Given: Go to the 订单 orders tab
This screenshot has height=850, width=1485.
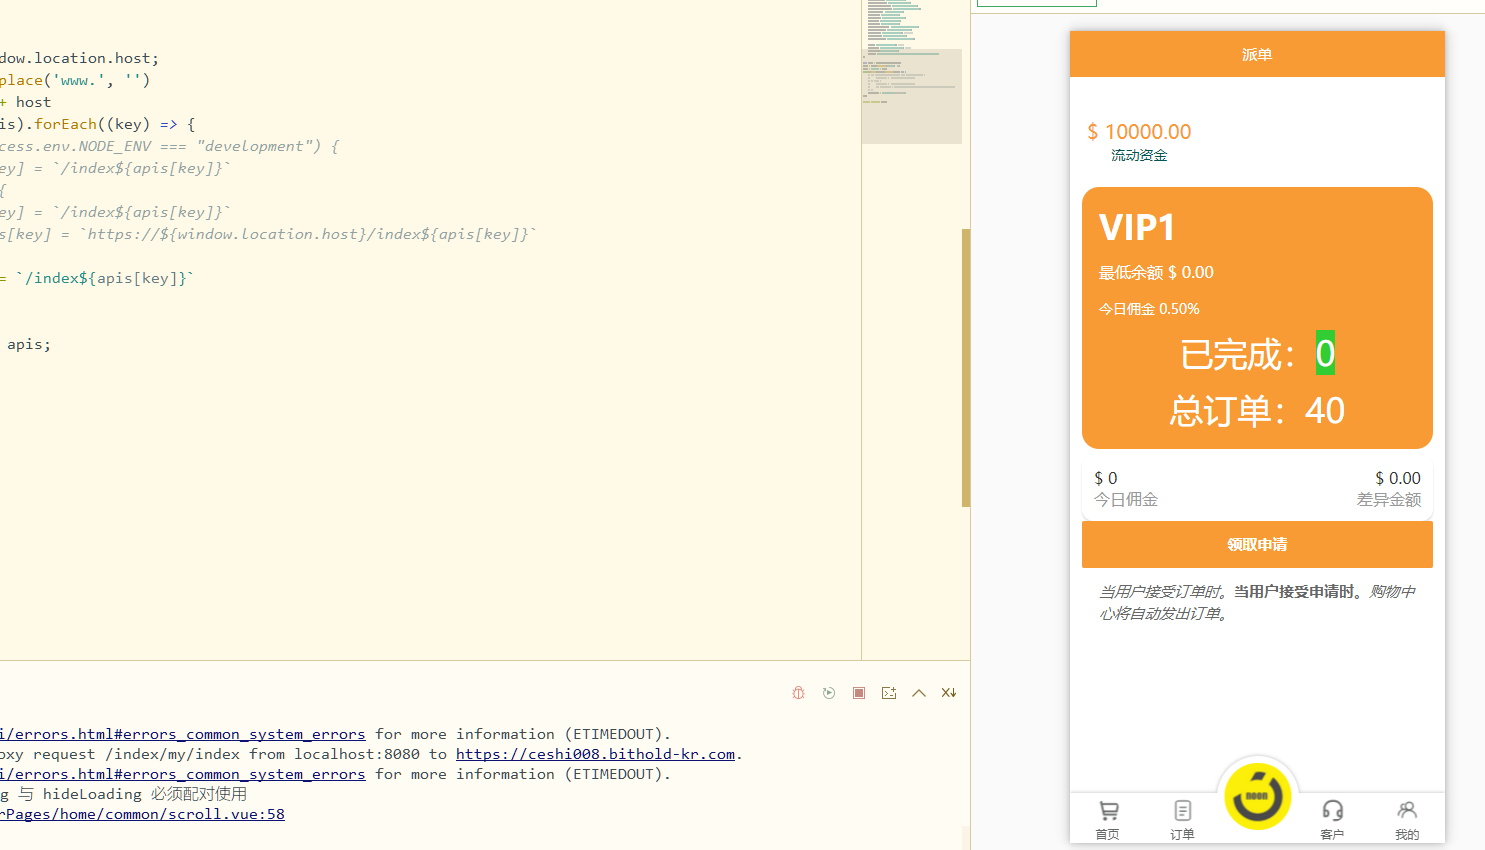Looking at the screenshot, I should click(1182, 819).
